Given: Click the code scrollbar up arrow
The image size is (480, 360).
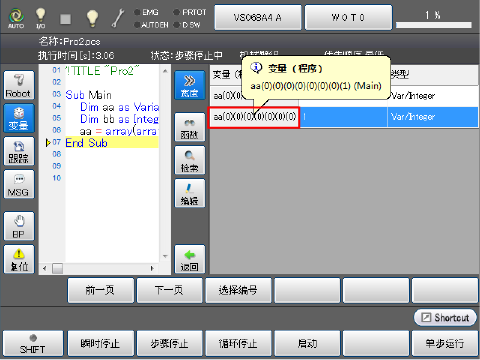Looking at the screenshot, I should (x=165, y=71).
